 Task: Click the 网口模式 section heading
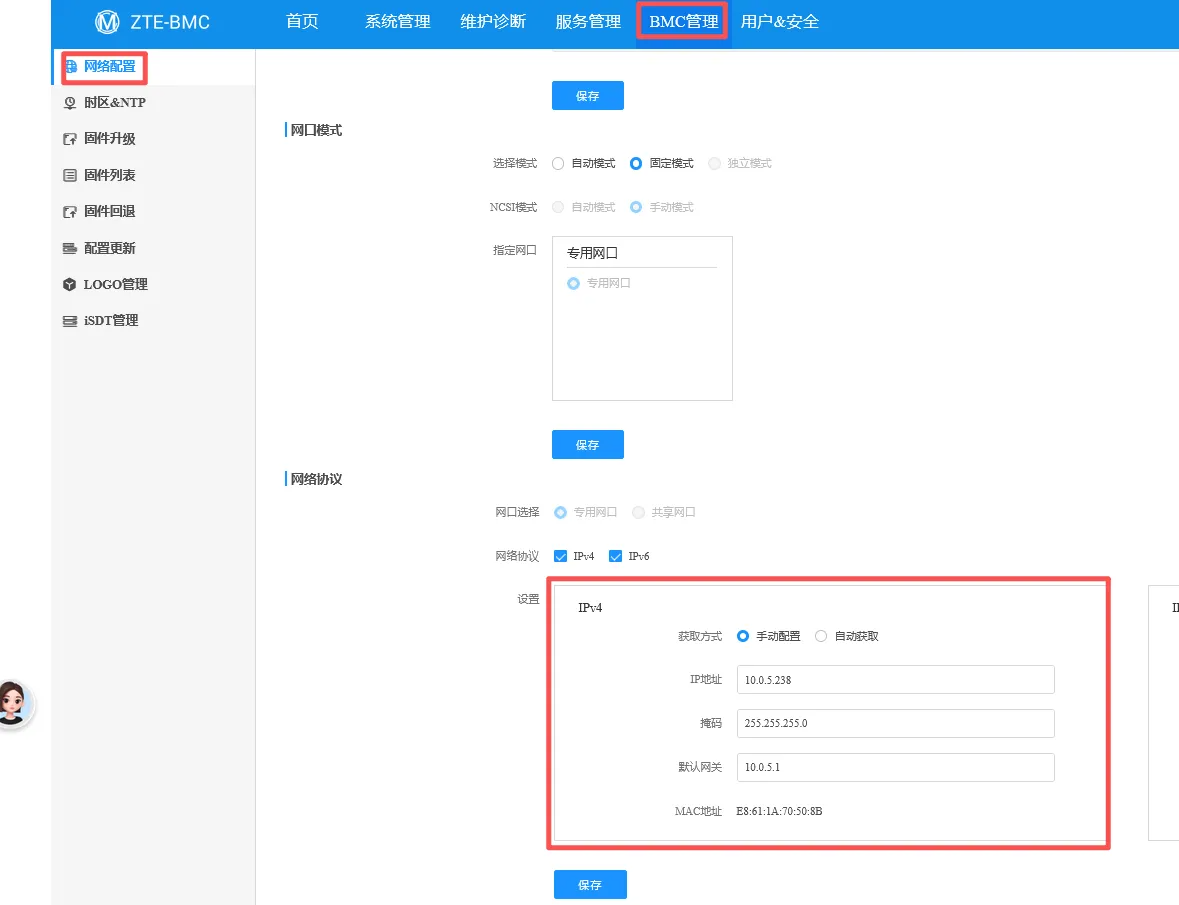[316, 131]
